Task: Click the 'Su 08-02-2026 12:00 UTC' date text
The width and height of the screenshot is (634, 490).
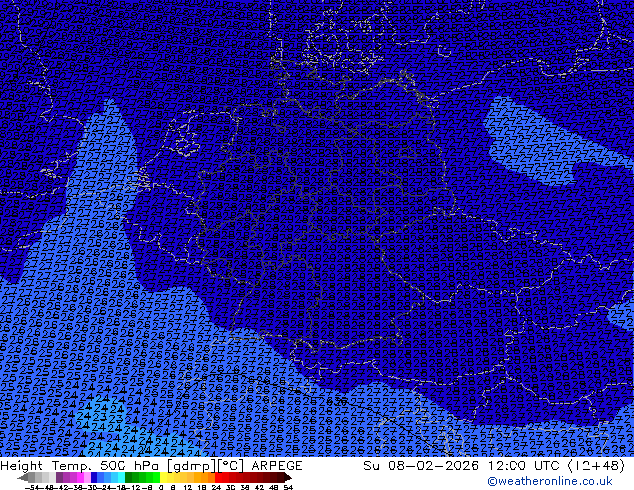Action: pyautogui.click(x=463, y=466)
